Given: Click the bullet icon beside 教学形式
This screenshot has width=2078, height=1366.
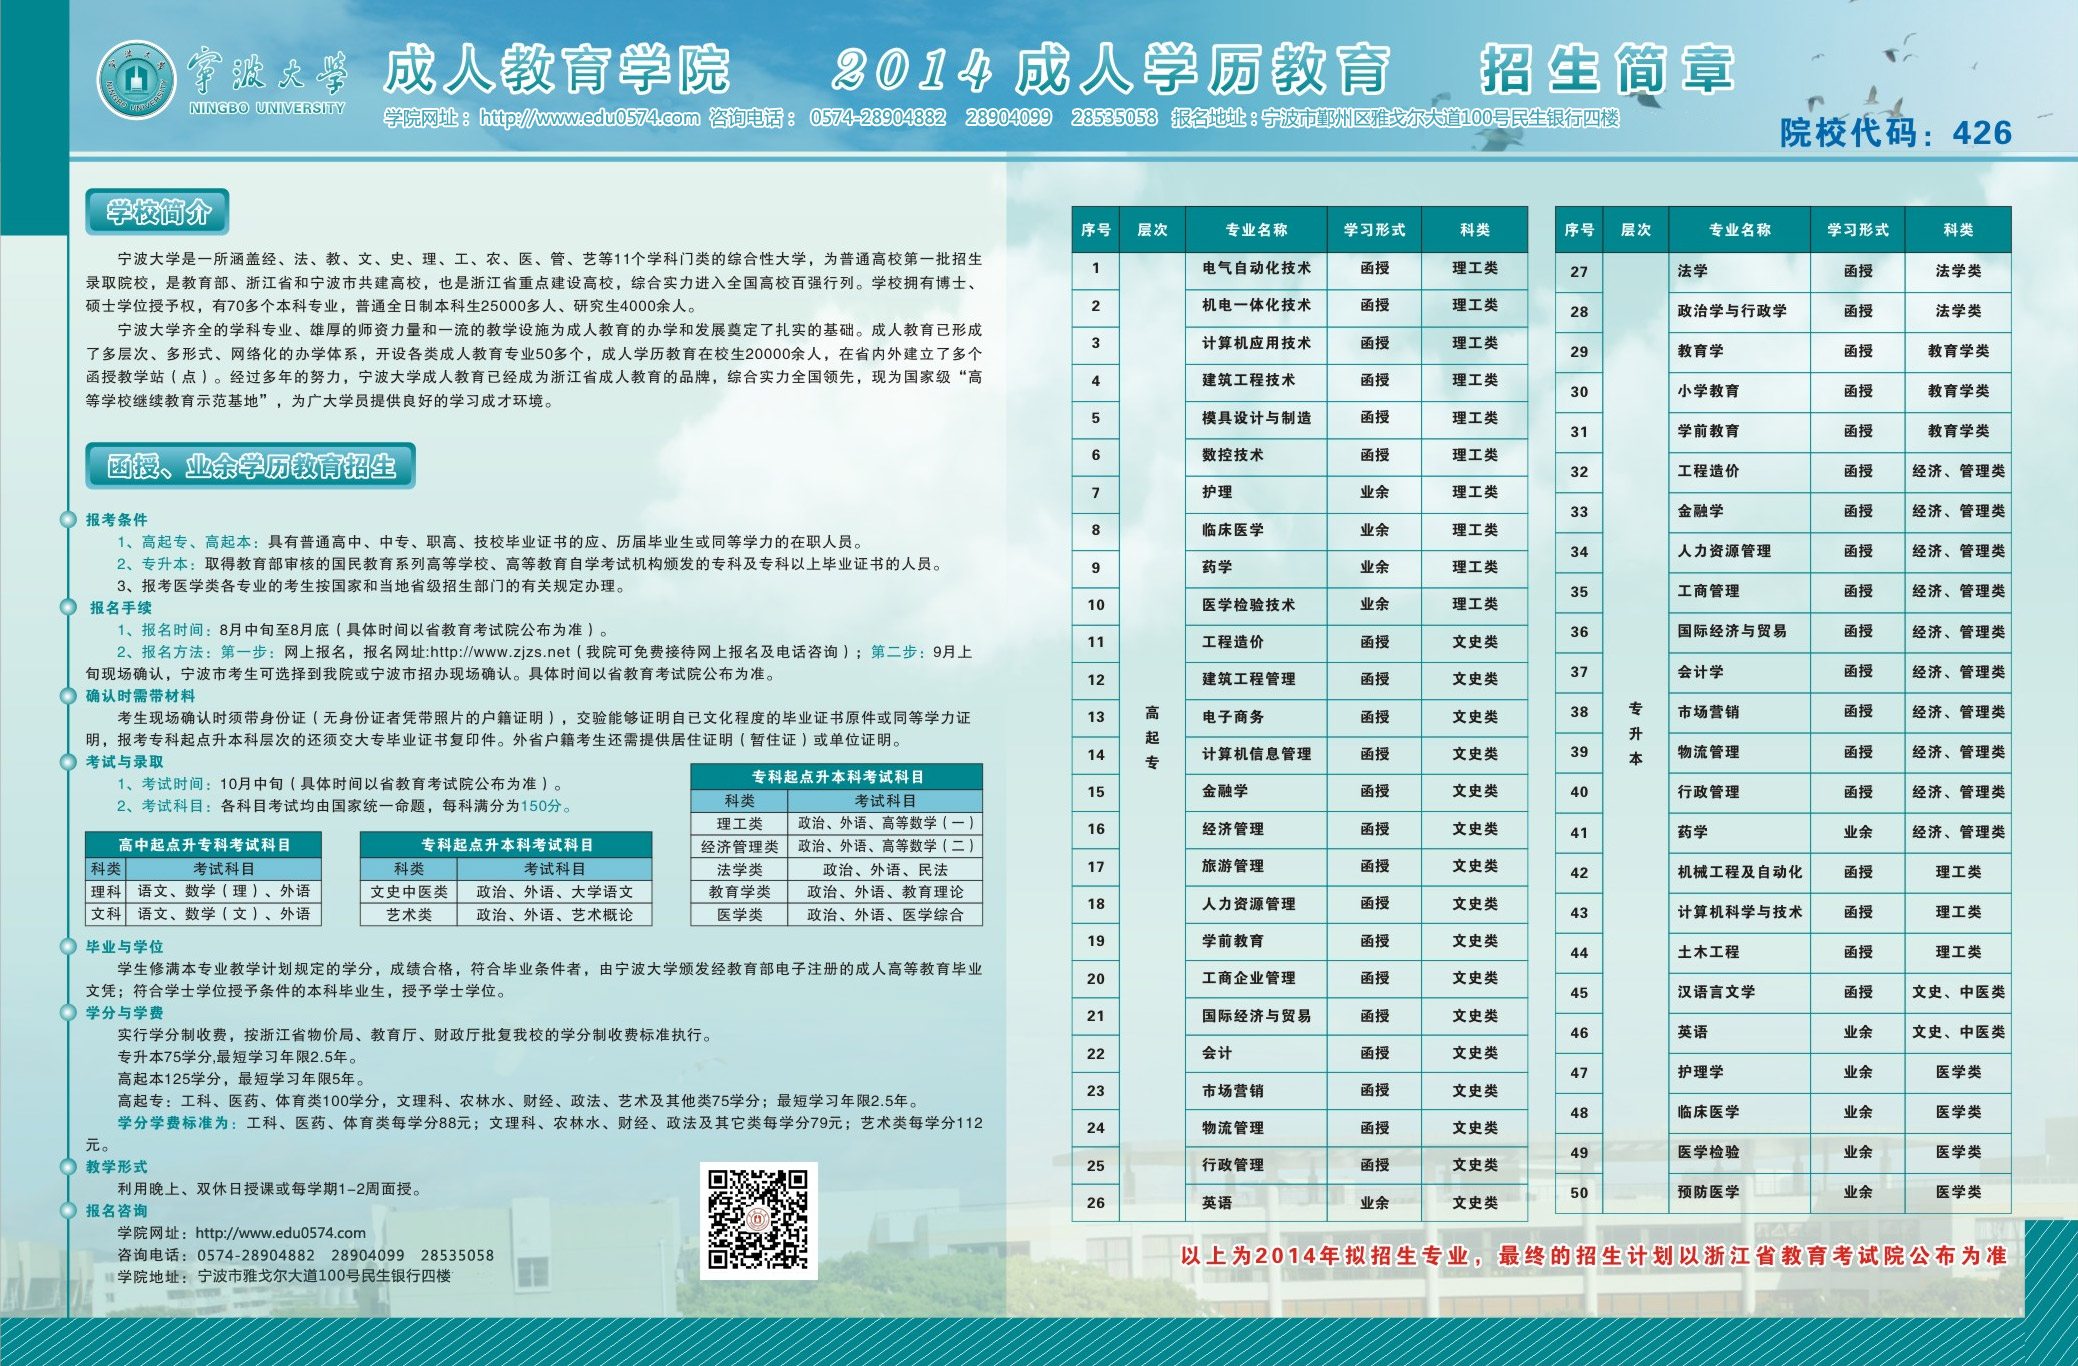Looking at the screenshot, I should pyautogui.click(x=68, y=1167).
